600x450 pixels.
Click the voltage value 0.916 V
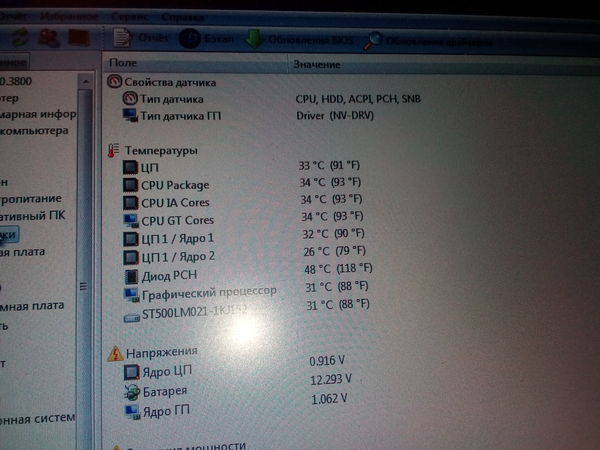(x=327, y=360)
